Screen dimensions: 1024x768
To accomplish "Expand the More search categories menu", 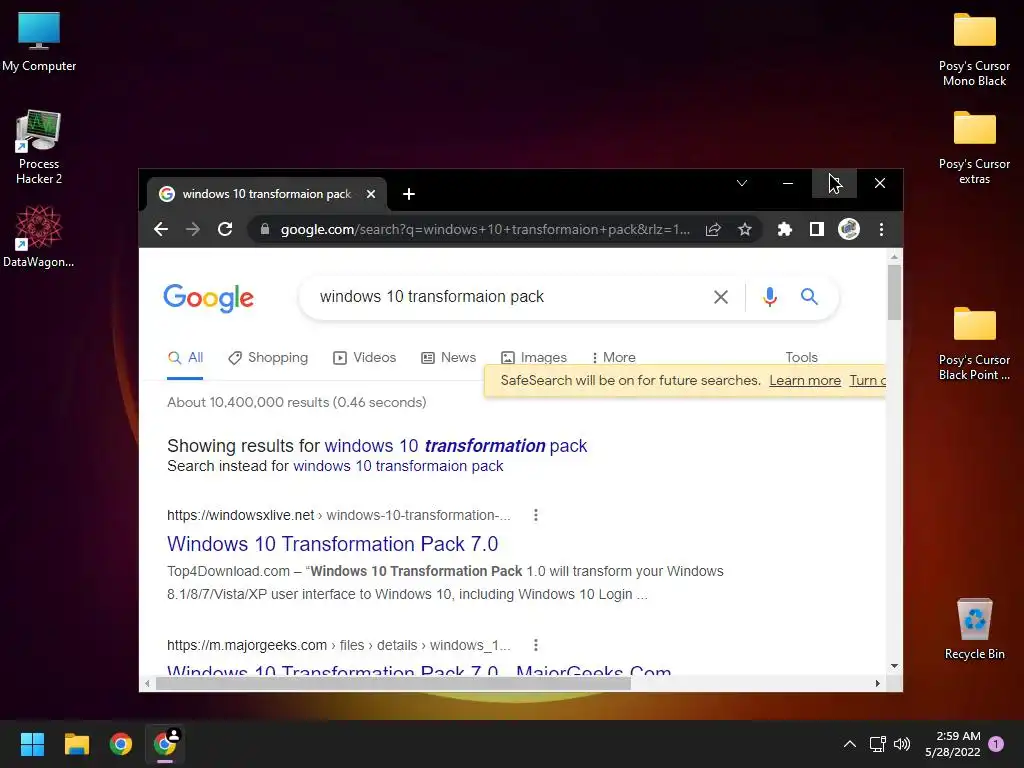I will pyautogui.click(x=613, y=357).
